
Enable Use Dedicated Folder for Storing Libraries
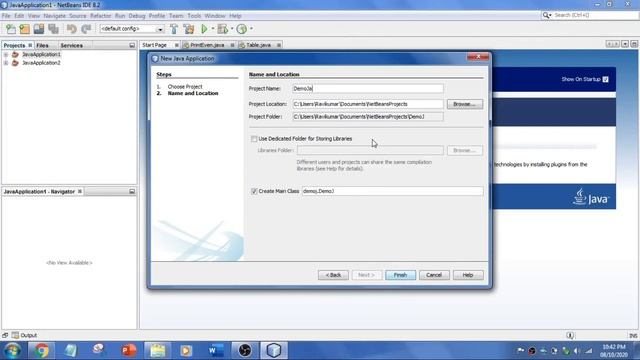[254, 139]
